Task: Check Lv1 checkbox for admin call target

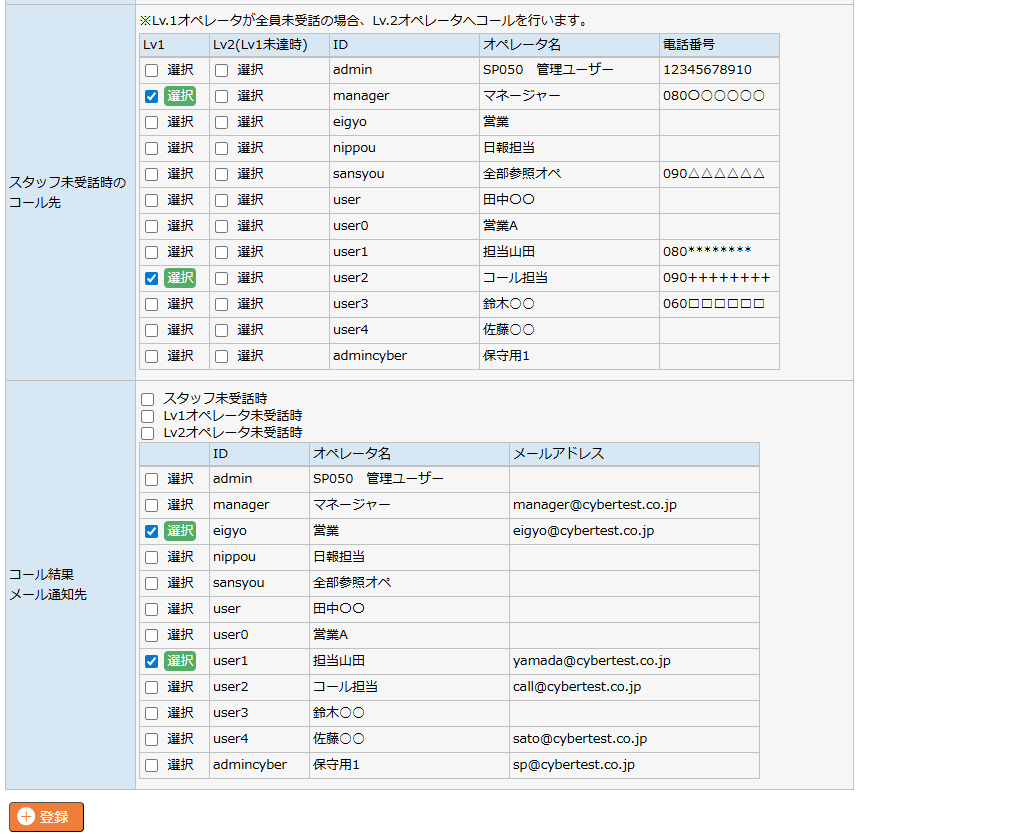Action: click(x=152, y=70)
